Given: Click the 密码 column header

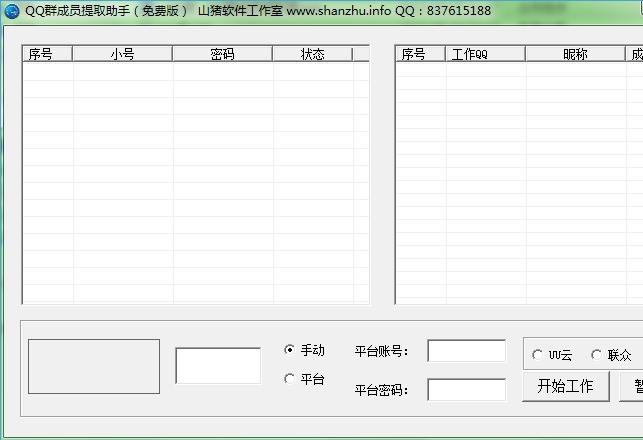Looking at the screenshot, I should pos(222,54).
